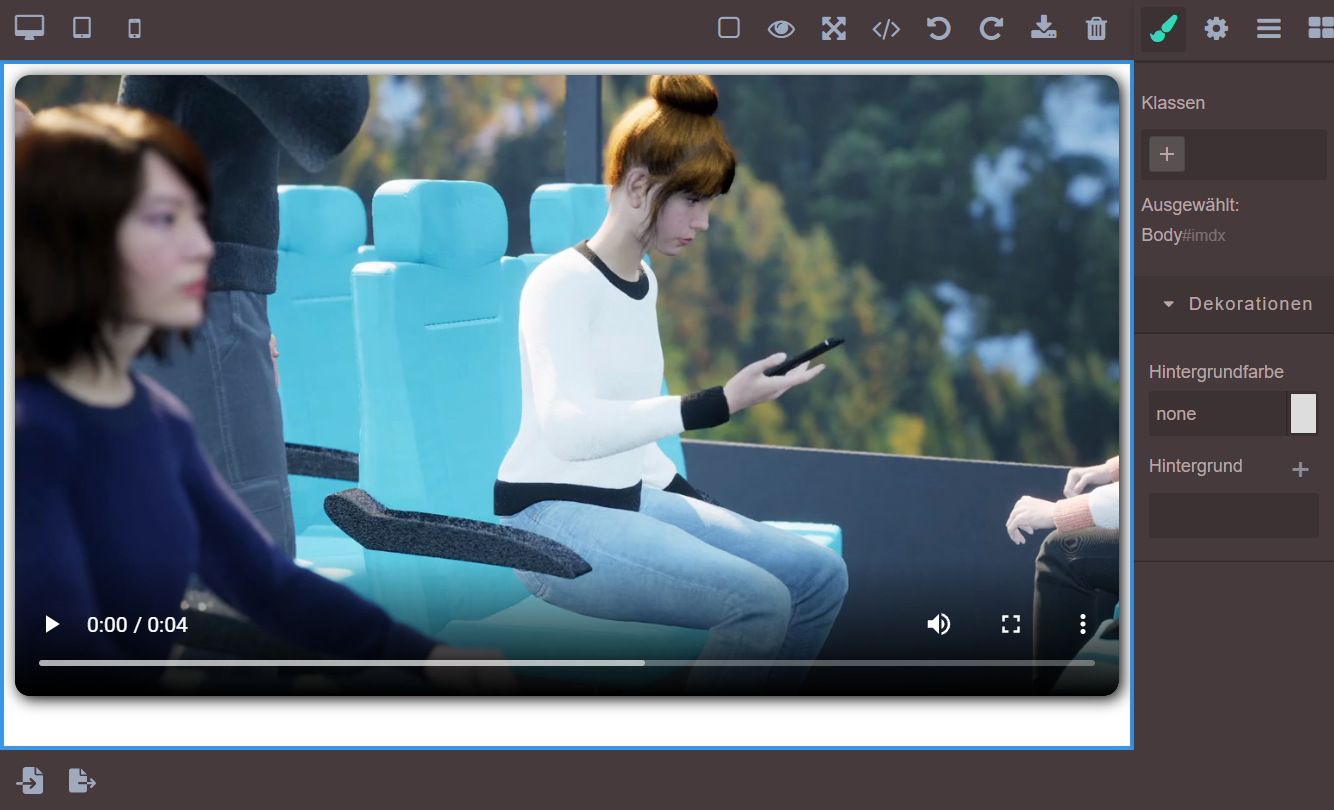1334x810 pixels.
Task: Switch to mobile device preview
Action: pos(135,28)
